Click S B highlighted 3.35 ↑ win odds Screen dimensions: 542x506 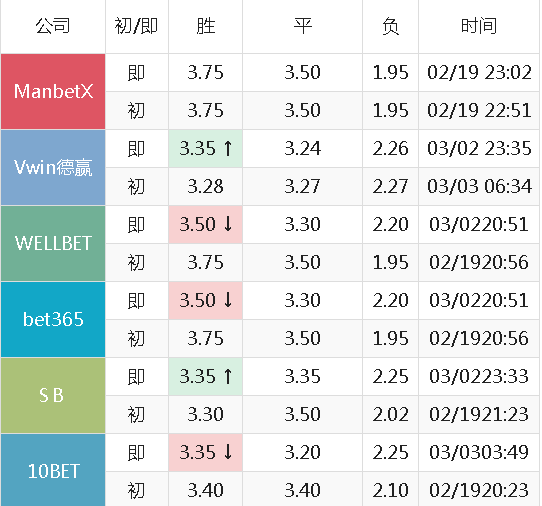pos(205,377)
